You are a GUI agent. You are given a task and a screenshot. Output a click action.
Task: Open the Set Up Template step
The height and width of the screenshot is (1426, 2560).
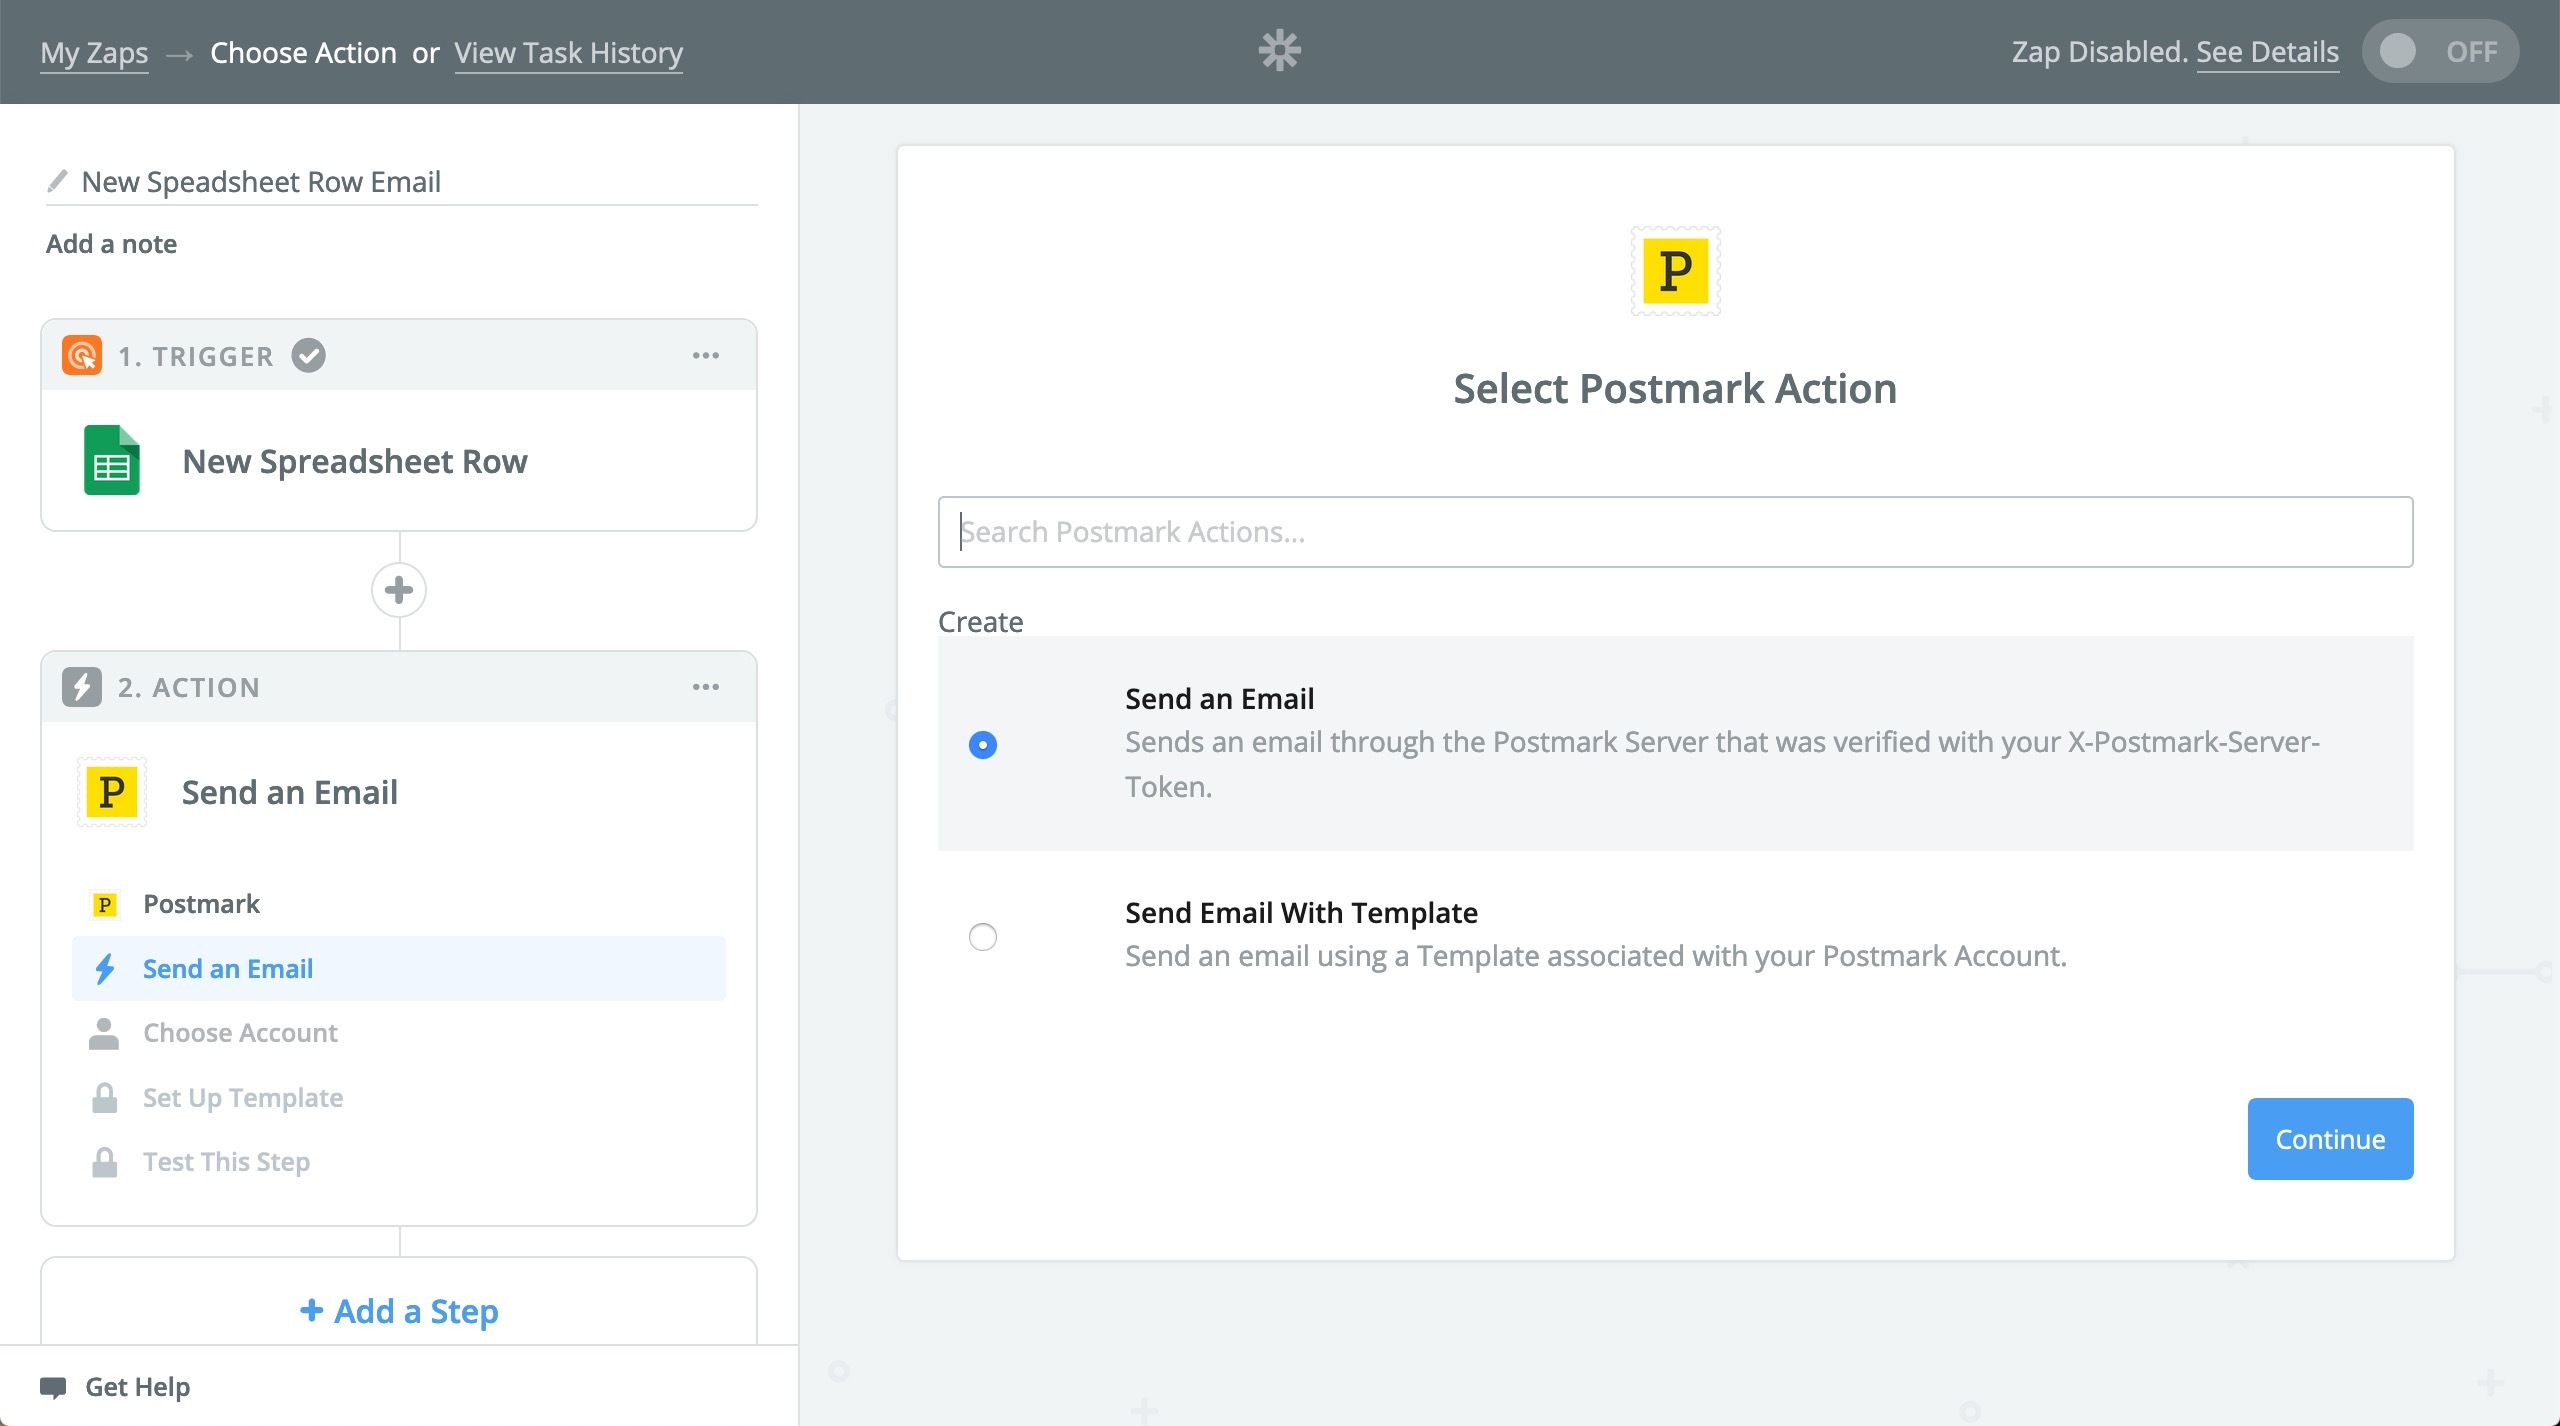point(399,1097)
